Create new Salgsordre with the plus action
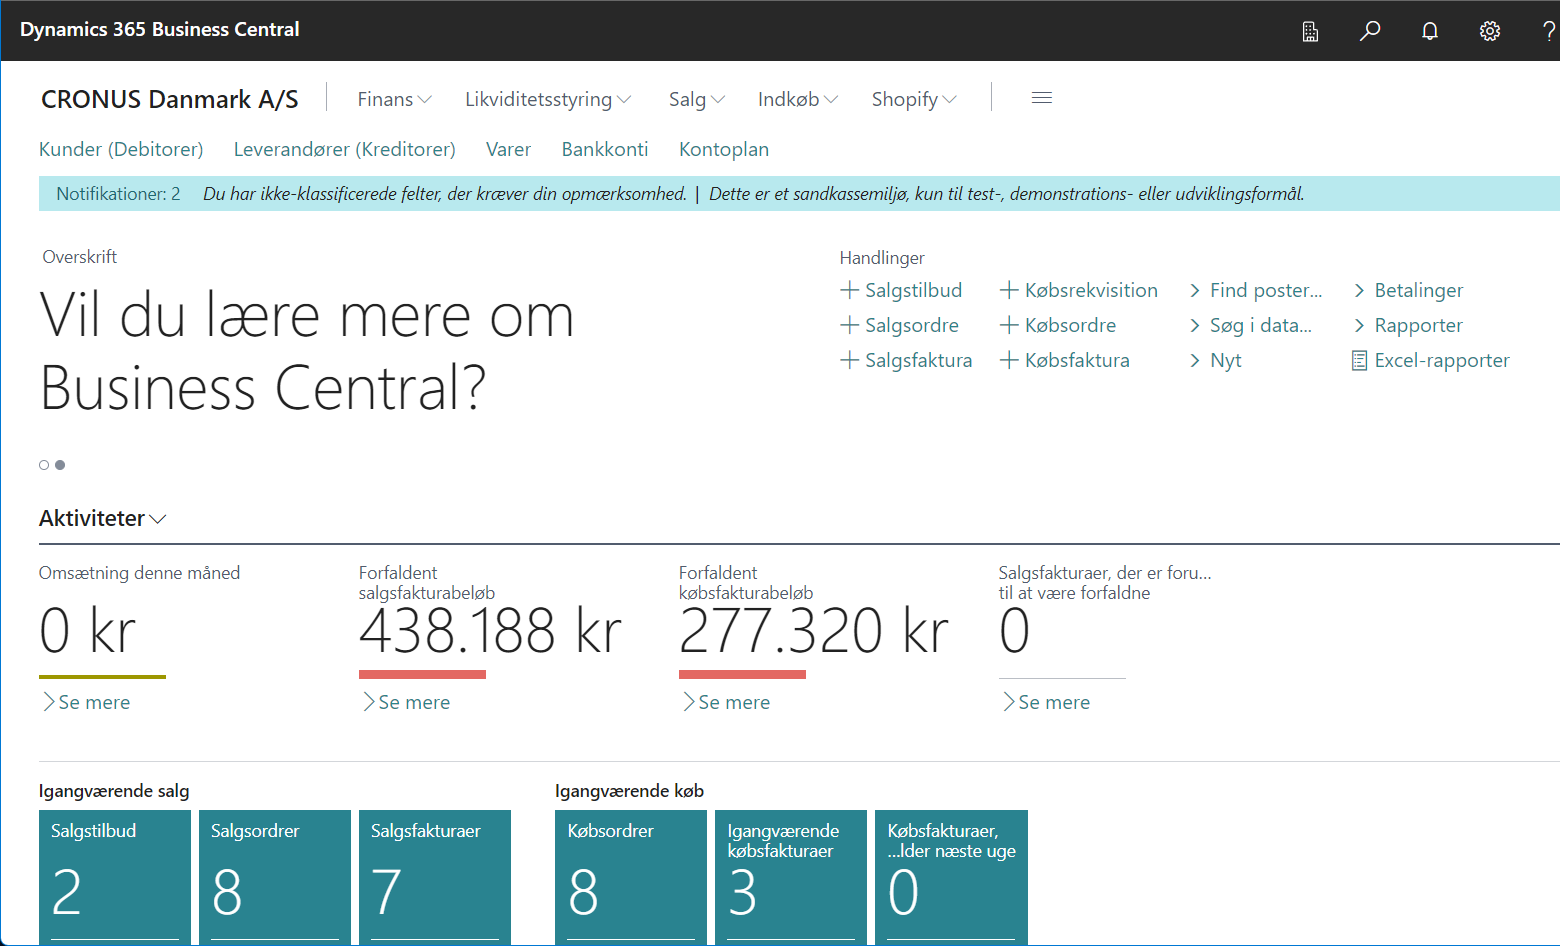 point(899,325)
